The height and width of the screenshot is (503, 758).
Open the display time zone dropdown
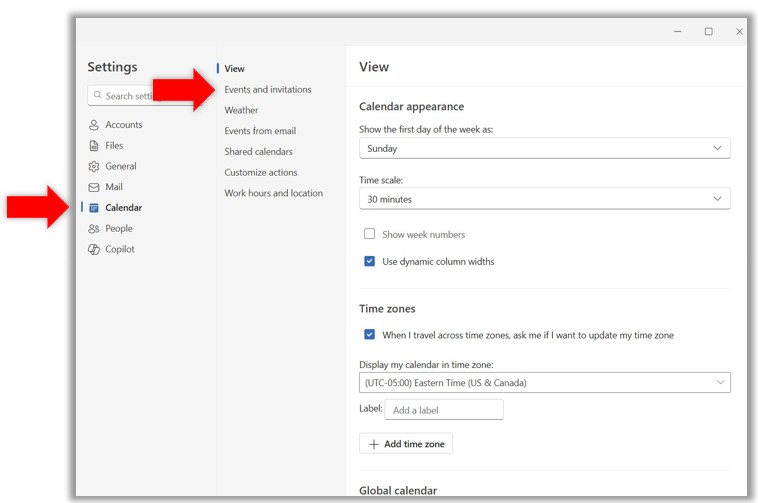point(544,382)
